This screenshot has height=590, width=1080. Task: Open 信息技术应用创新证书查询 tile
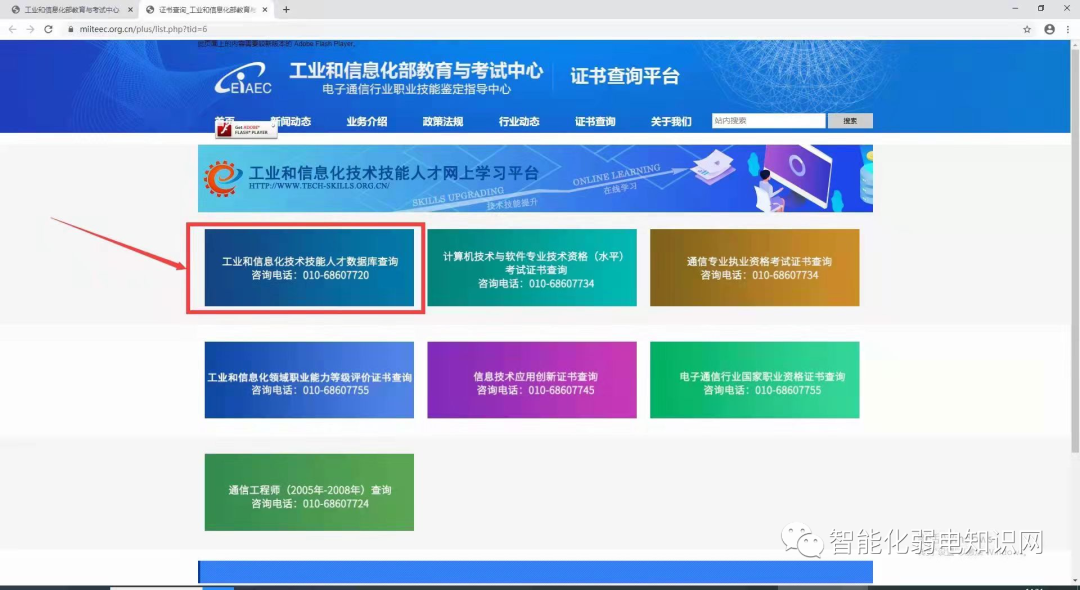coord(532,380)
